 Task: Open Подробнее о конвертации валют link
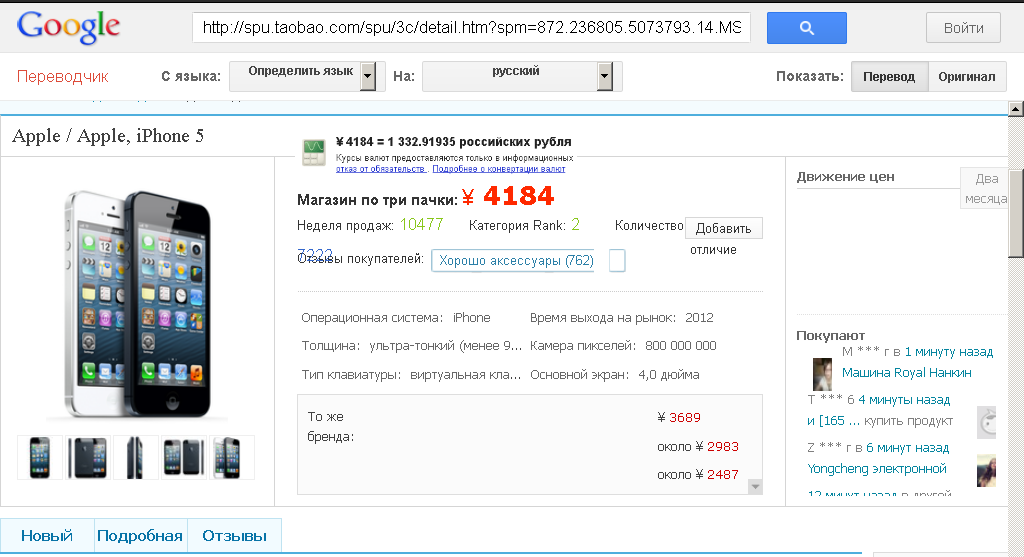[x=498, y=169]
